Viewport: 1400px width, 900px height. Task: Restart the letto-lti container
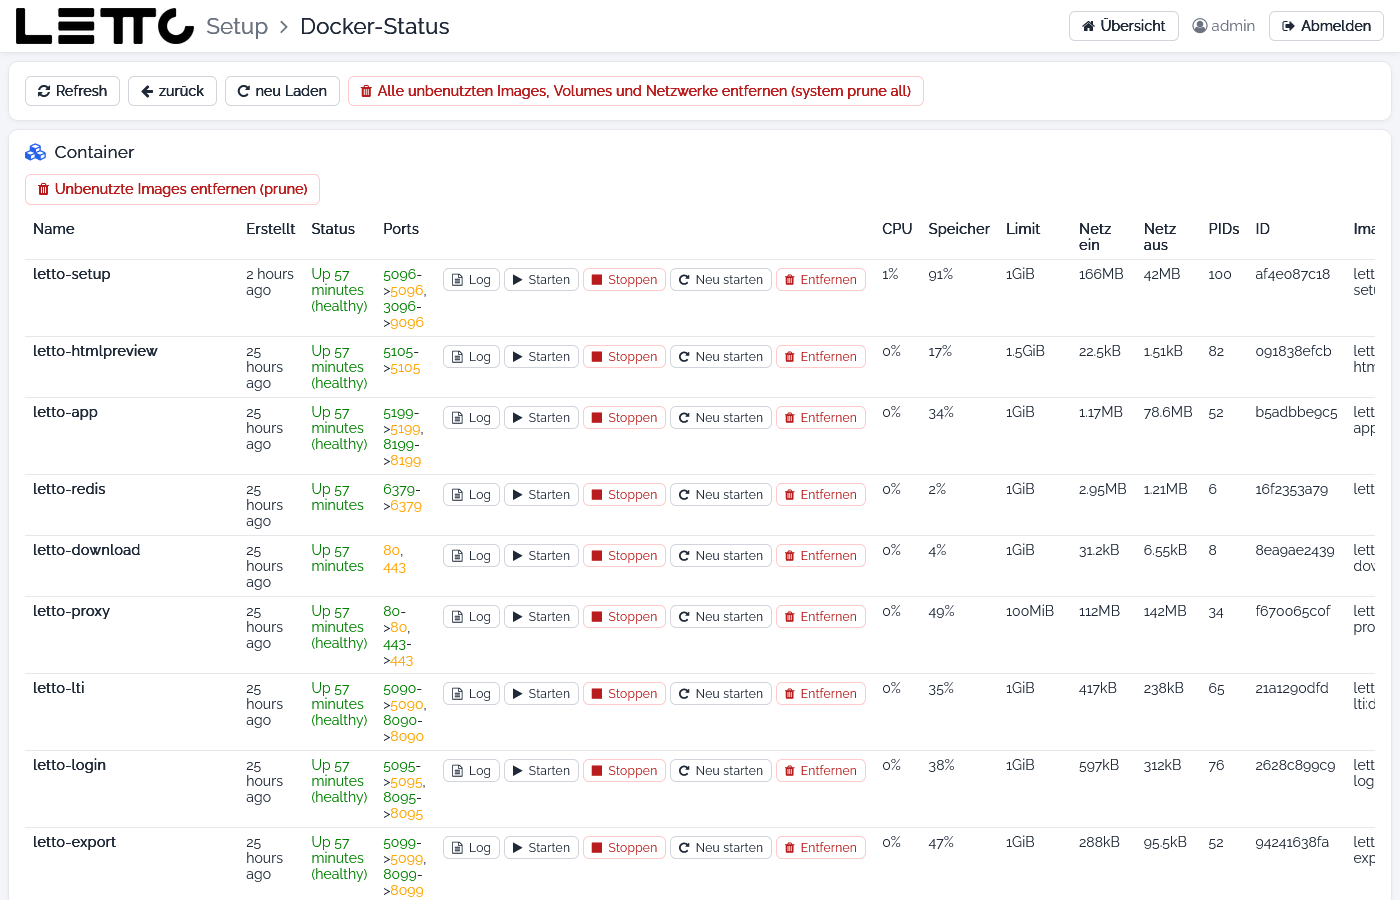tap(720, 694)
